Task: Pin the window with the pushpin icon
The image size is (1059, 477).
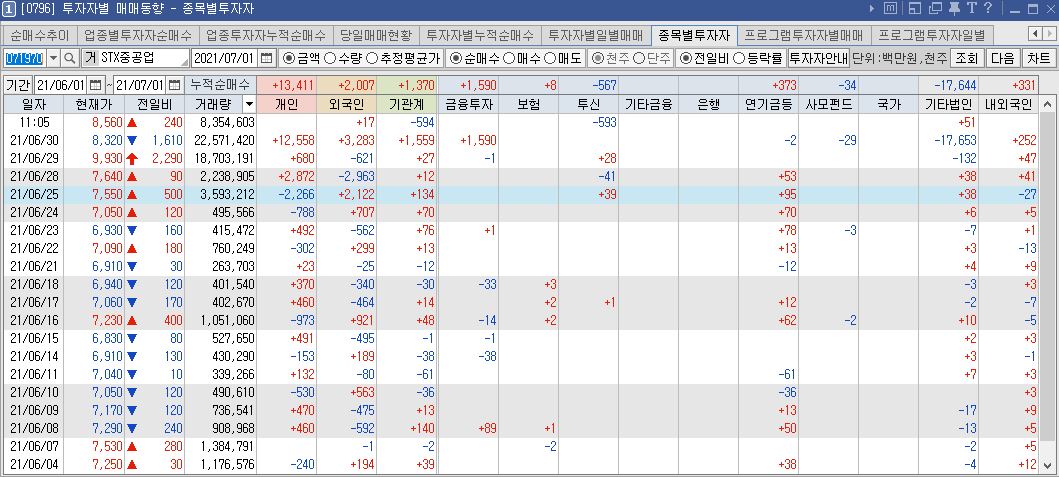Action: (954, 9)
